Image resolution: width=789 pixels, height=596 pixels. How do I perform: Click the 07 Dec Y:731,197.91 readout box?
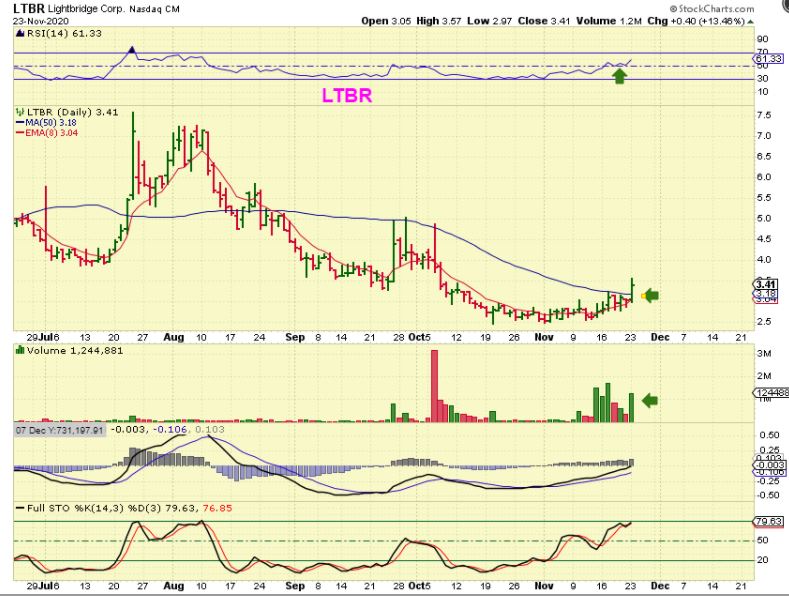60,430
